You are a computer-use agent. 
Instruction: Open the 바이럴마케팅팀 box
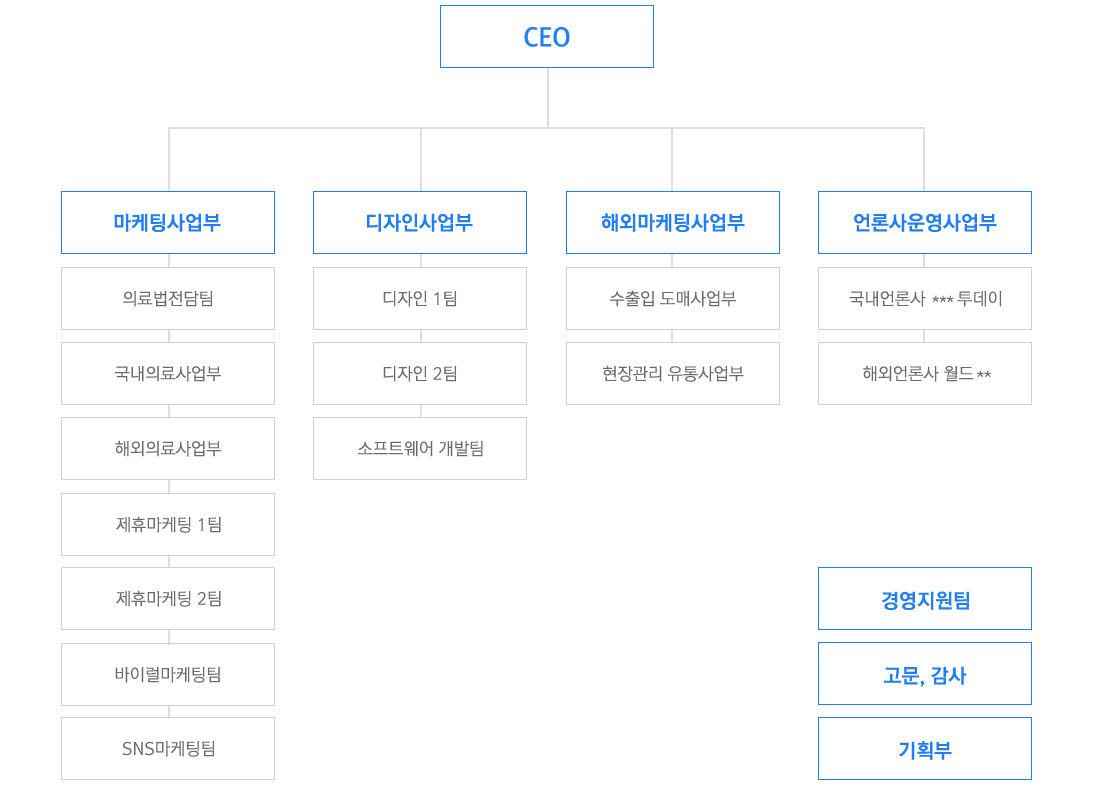point(168,674)
